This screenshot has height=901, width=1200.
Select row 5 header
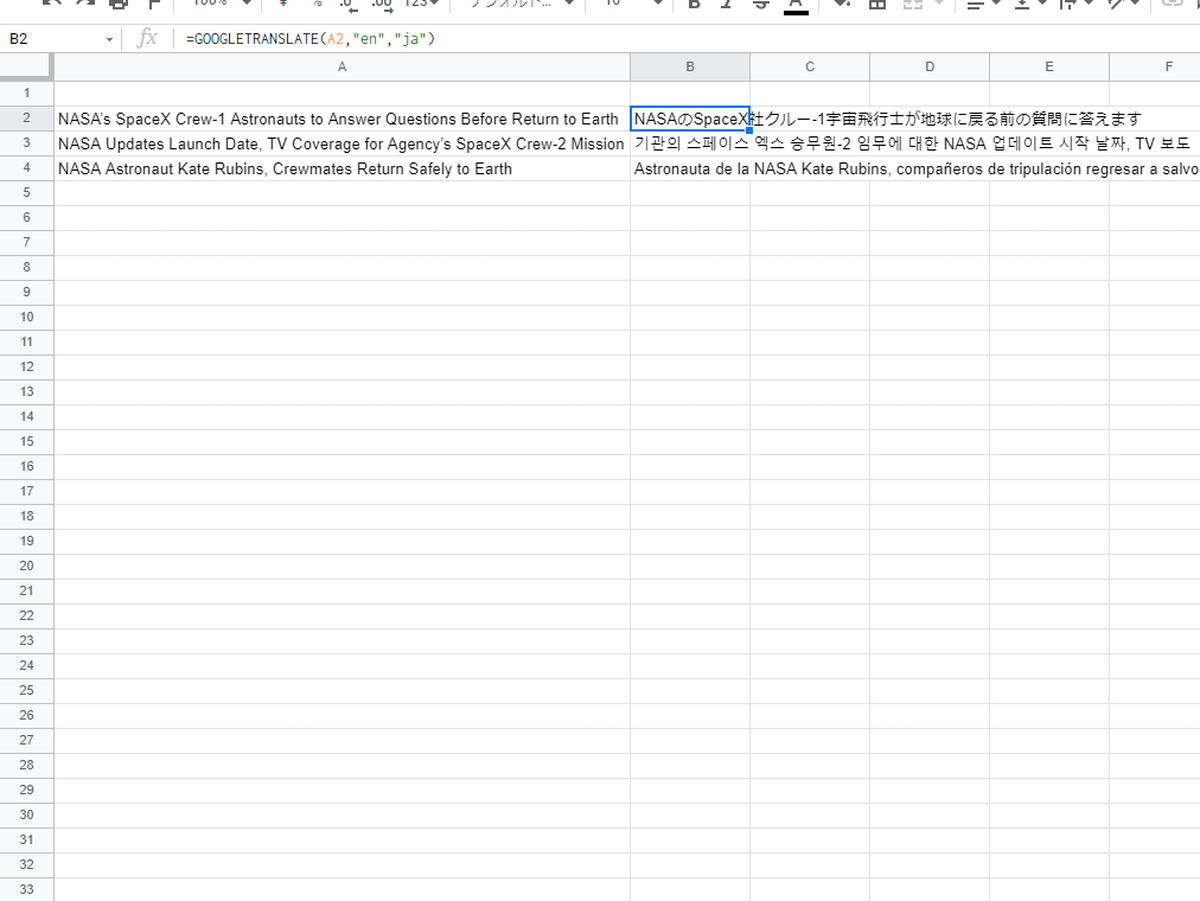[x=26, y=193]
